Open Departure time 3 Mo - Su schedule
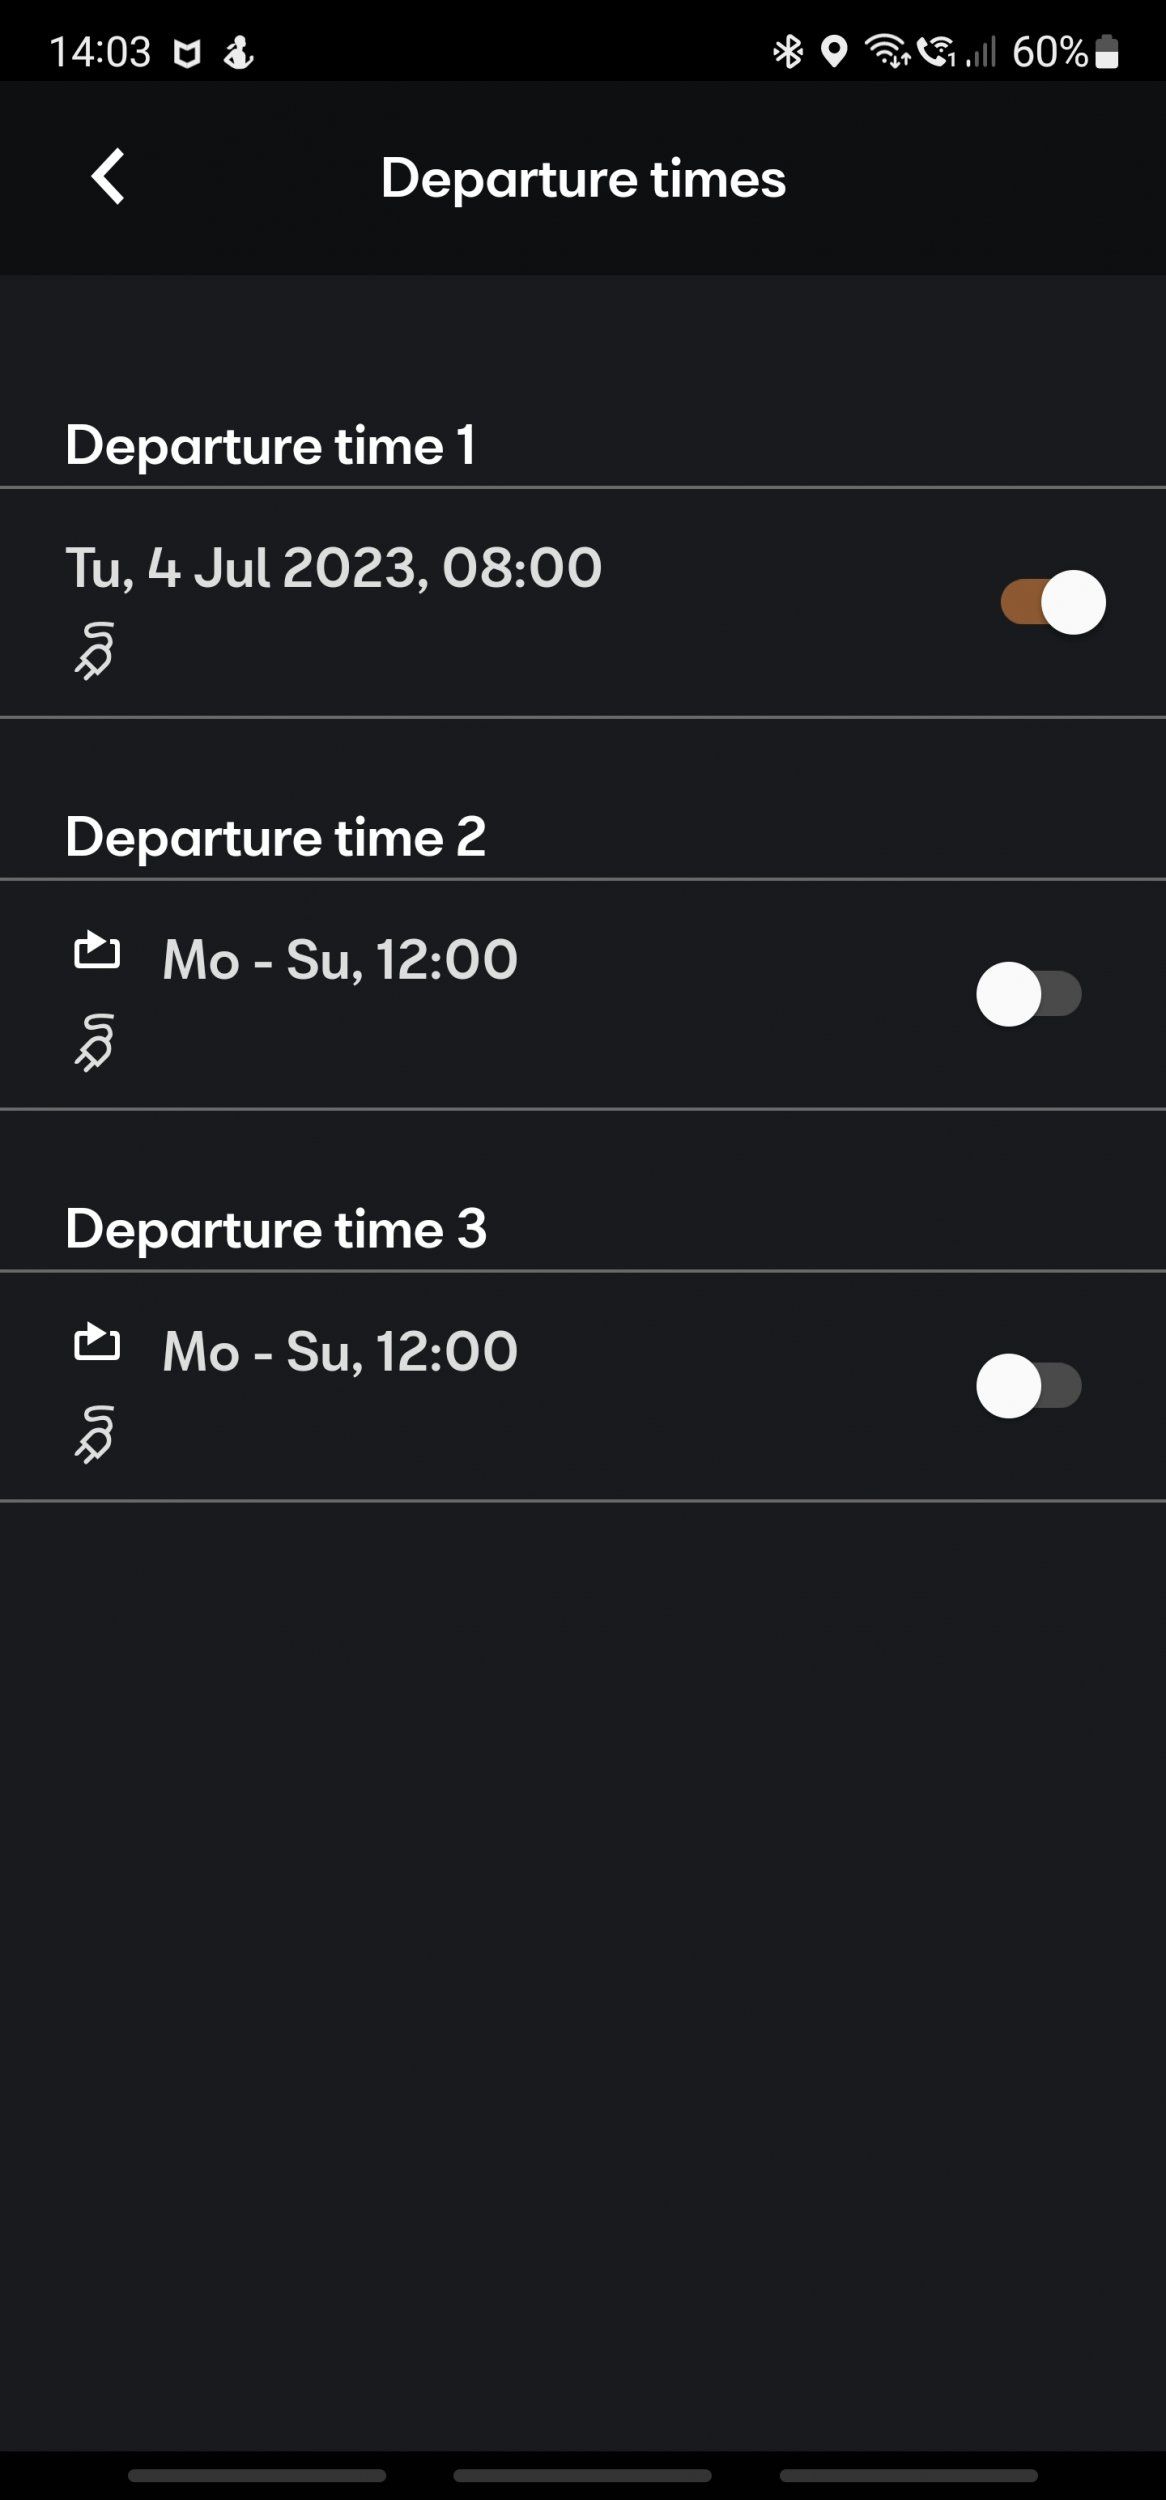This screenshot has width=1166, height=2500. coord(340,1352)
